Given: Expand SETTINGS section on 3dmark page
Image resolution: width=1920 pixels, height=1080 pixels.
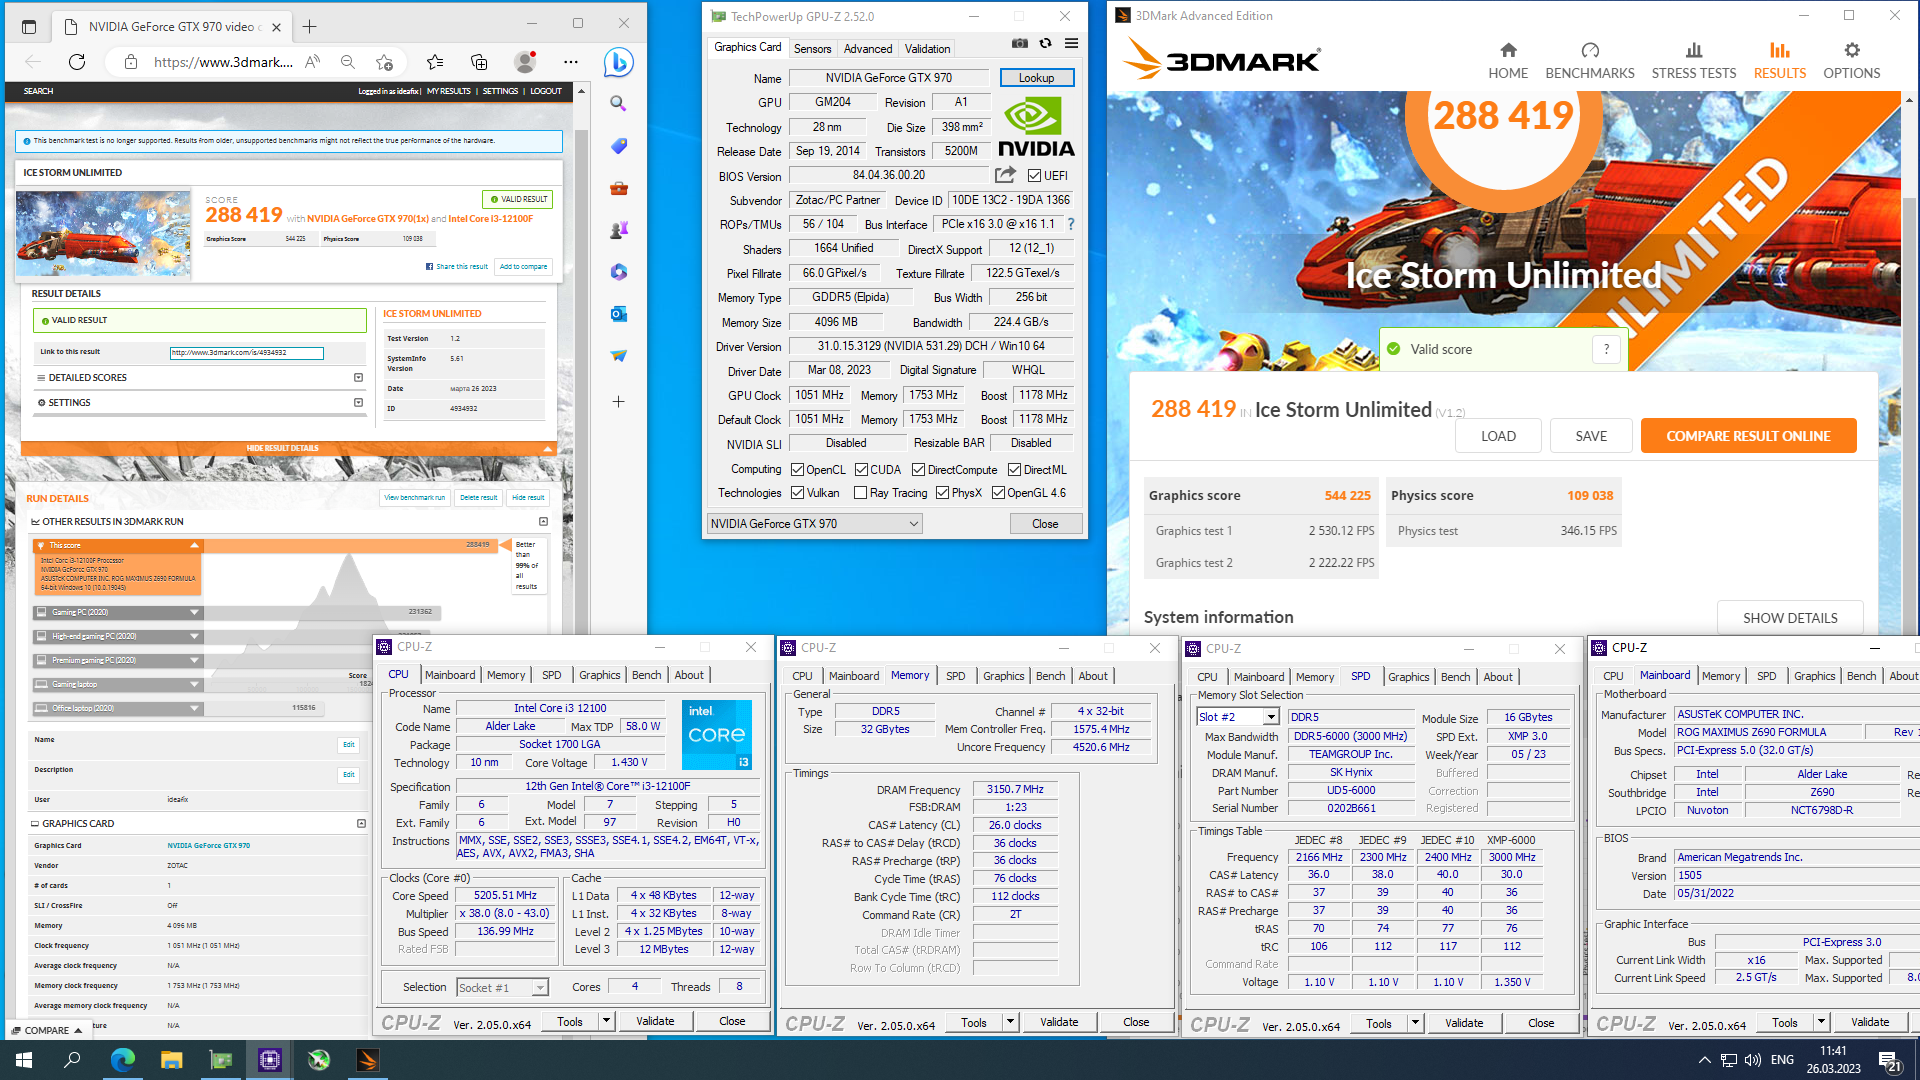Looking at the screenshot, I should [x=358, y=403].
